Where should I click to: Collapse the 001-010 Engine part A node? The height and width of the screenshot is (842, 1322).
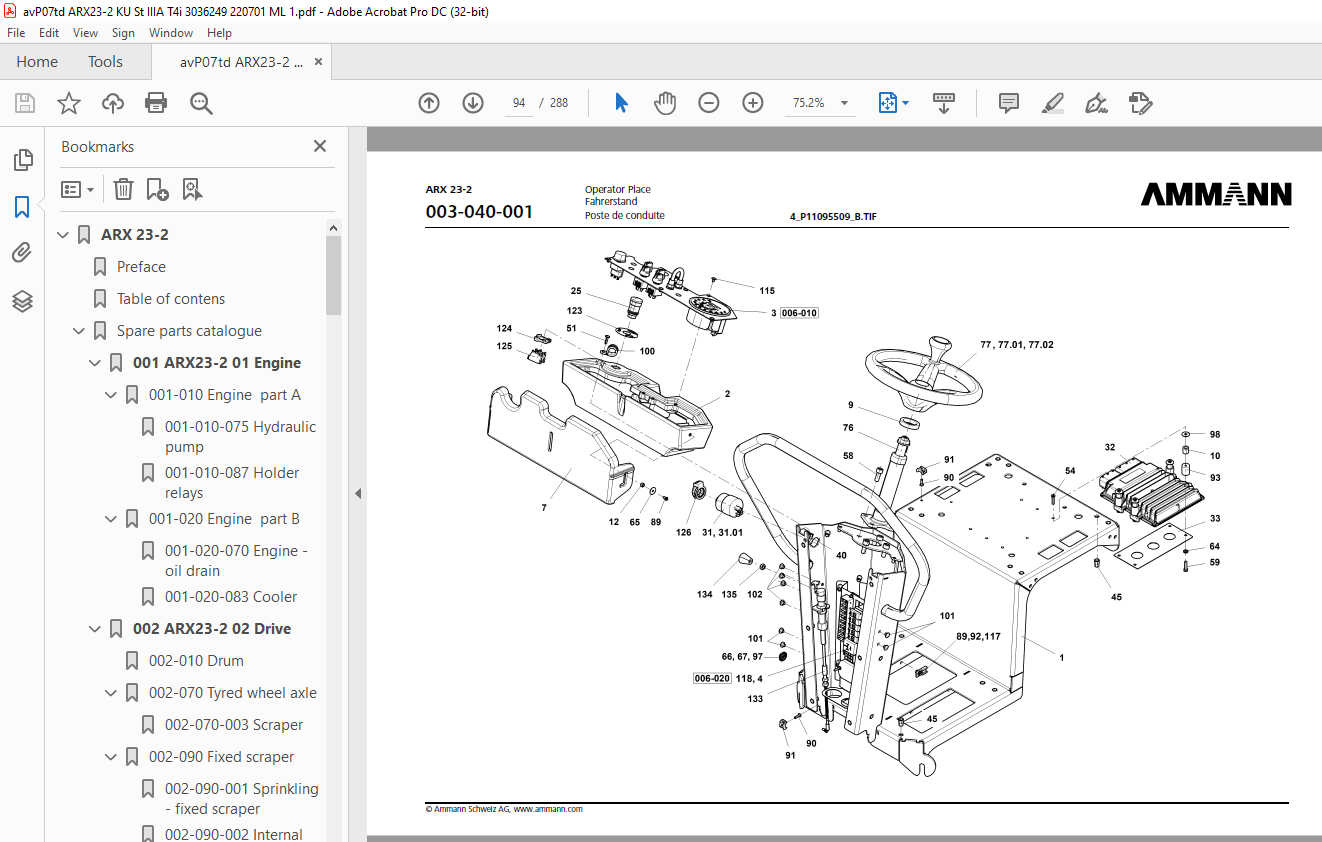click(112, 395)
